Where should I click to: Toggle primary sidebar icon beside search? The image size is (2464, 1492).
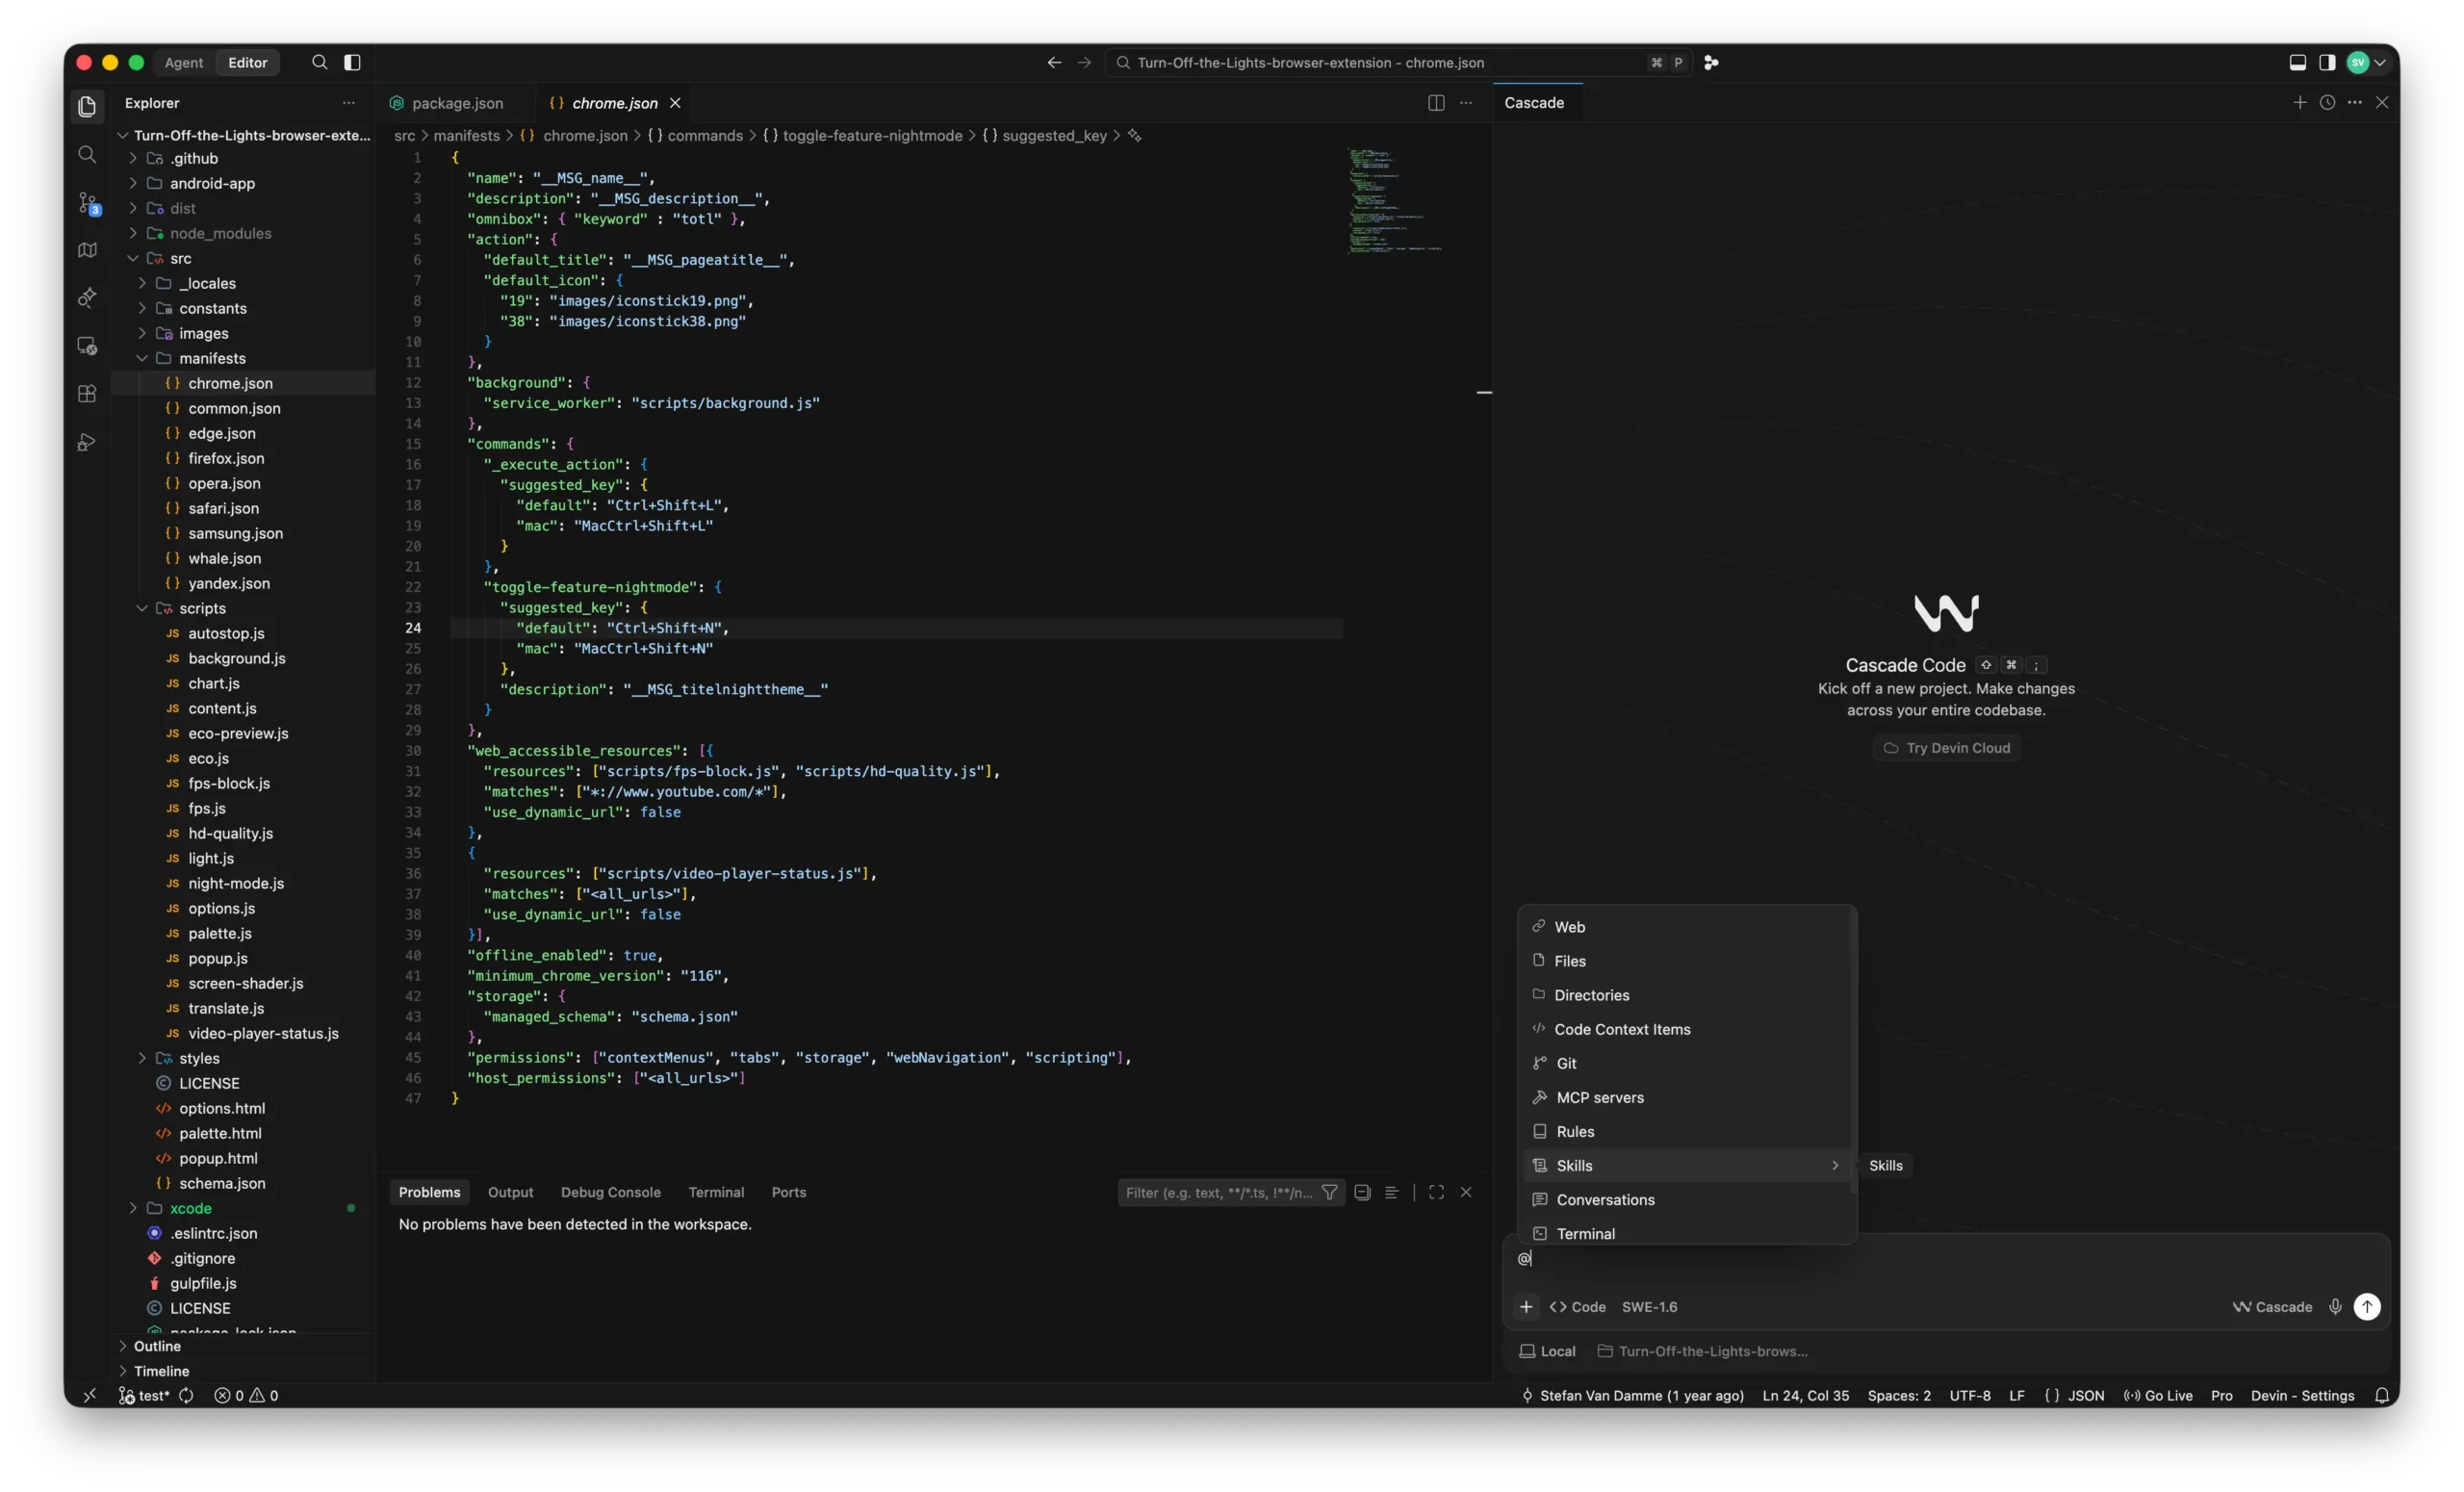[x=352, y=62]
